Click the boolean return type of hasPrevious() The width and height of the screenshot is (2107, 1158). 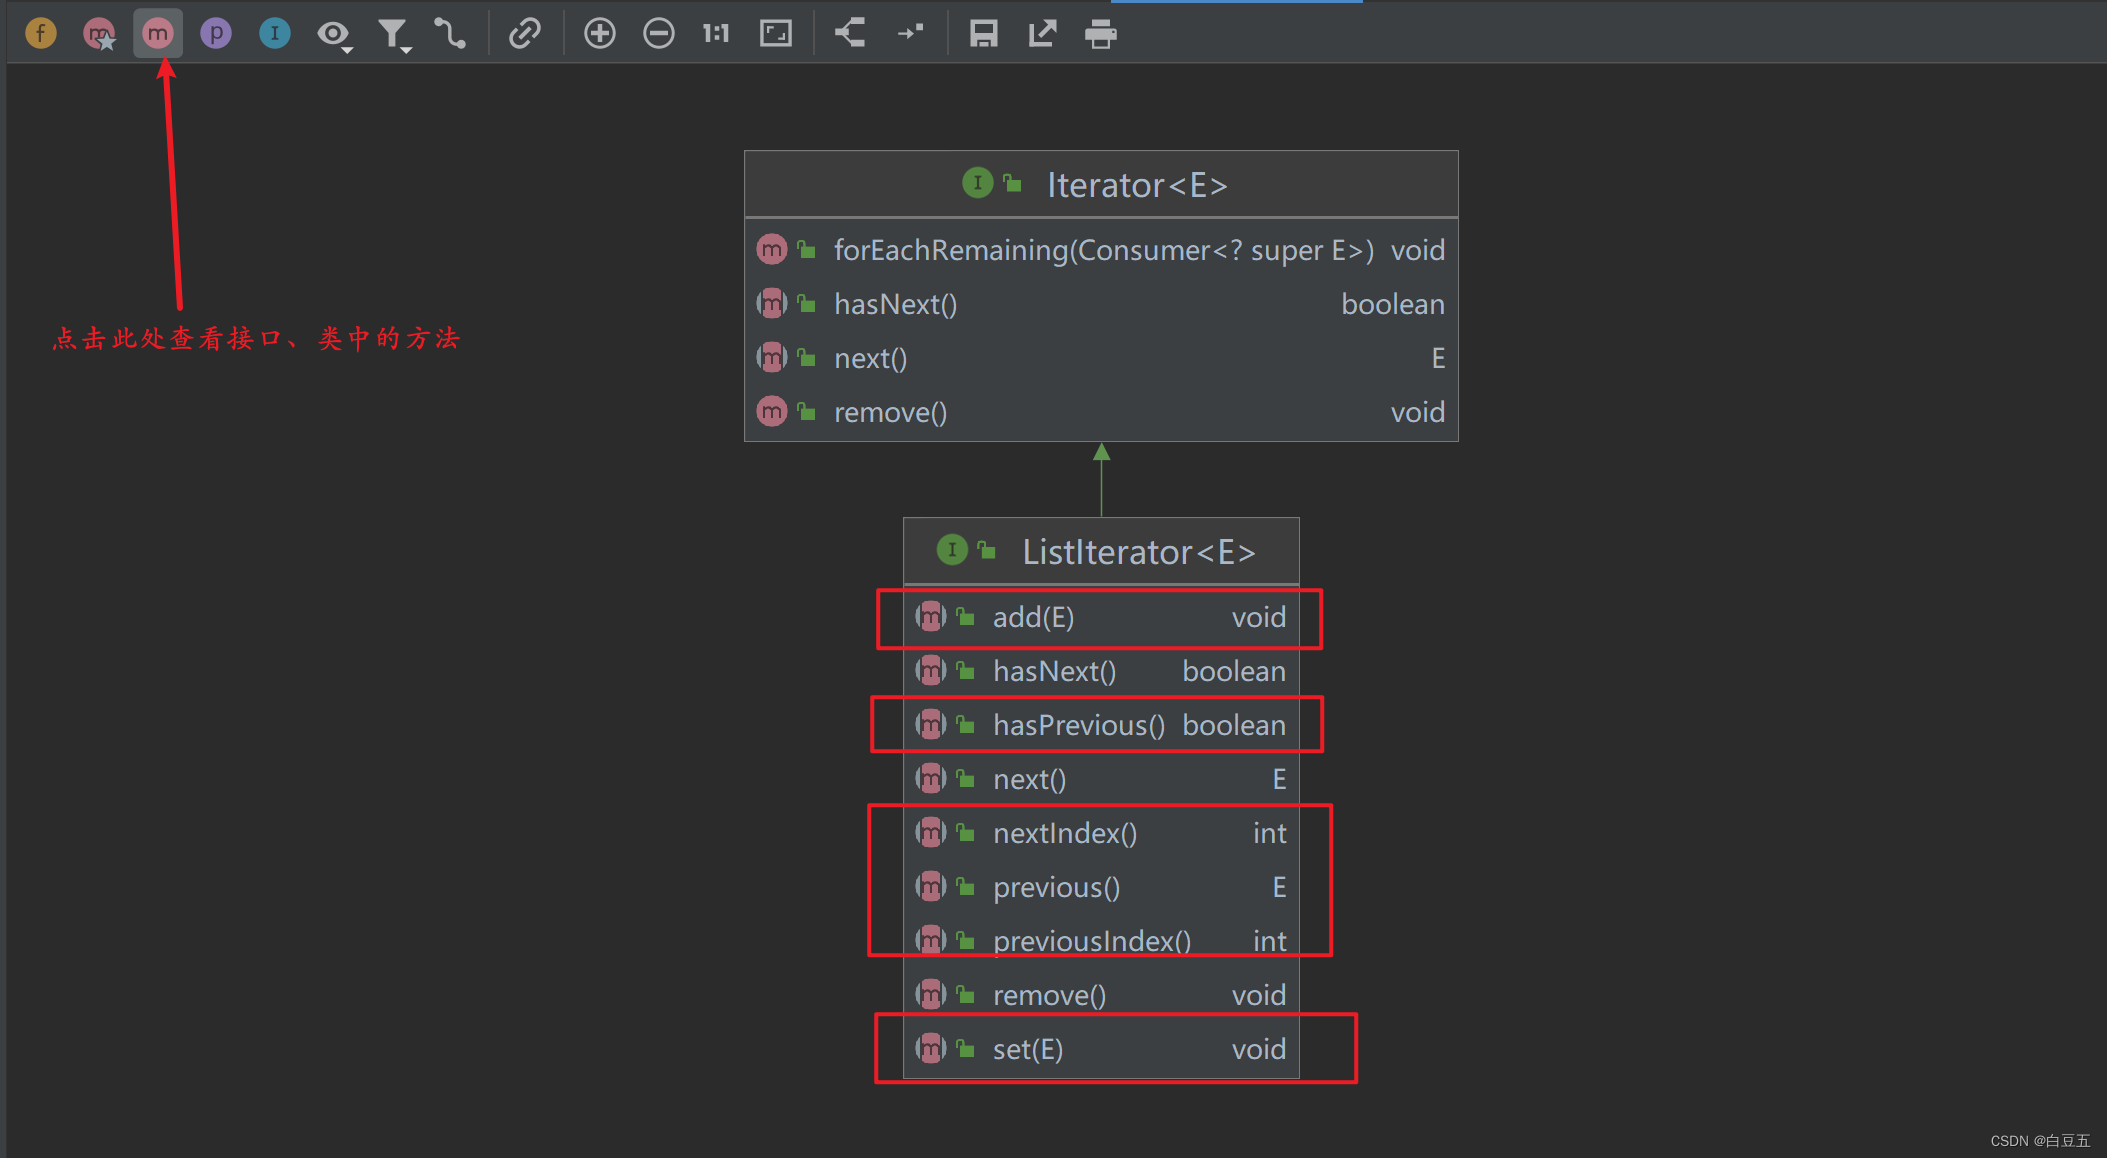point(1234,725)
